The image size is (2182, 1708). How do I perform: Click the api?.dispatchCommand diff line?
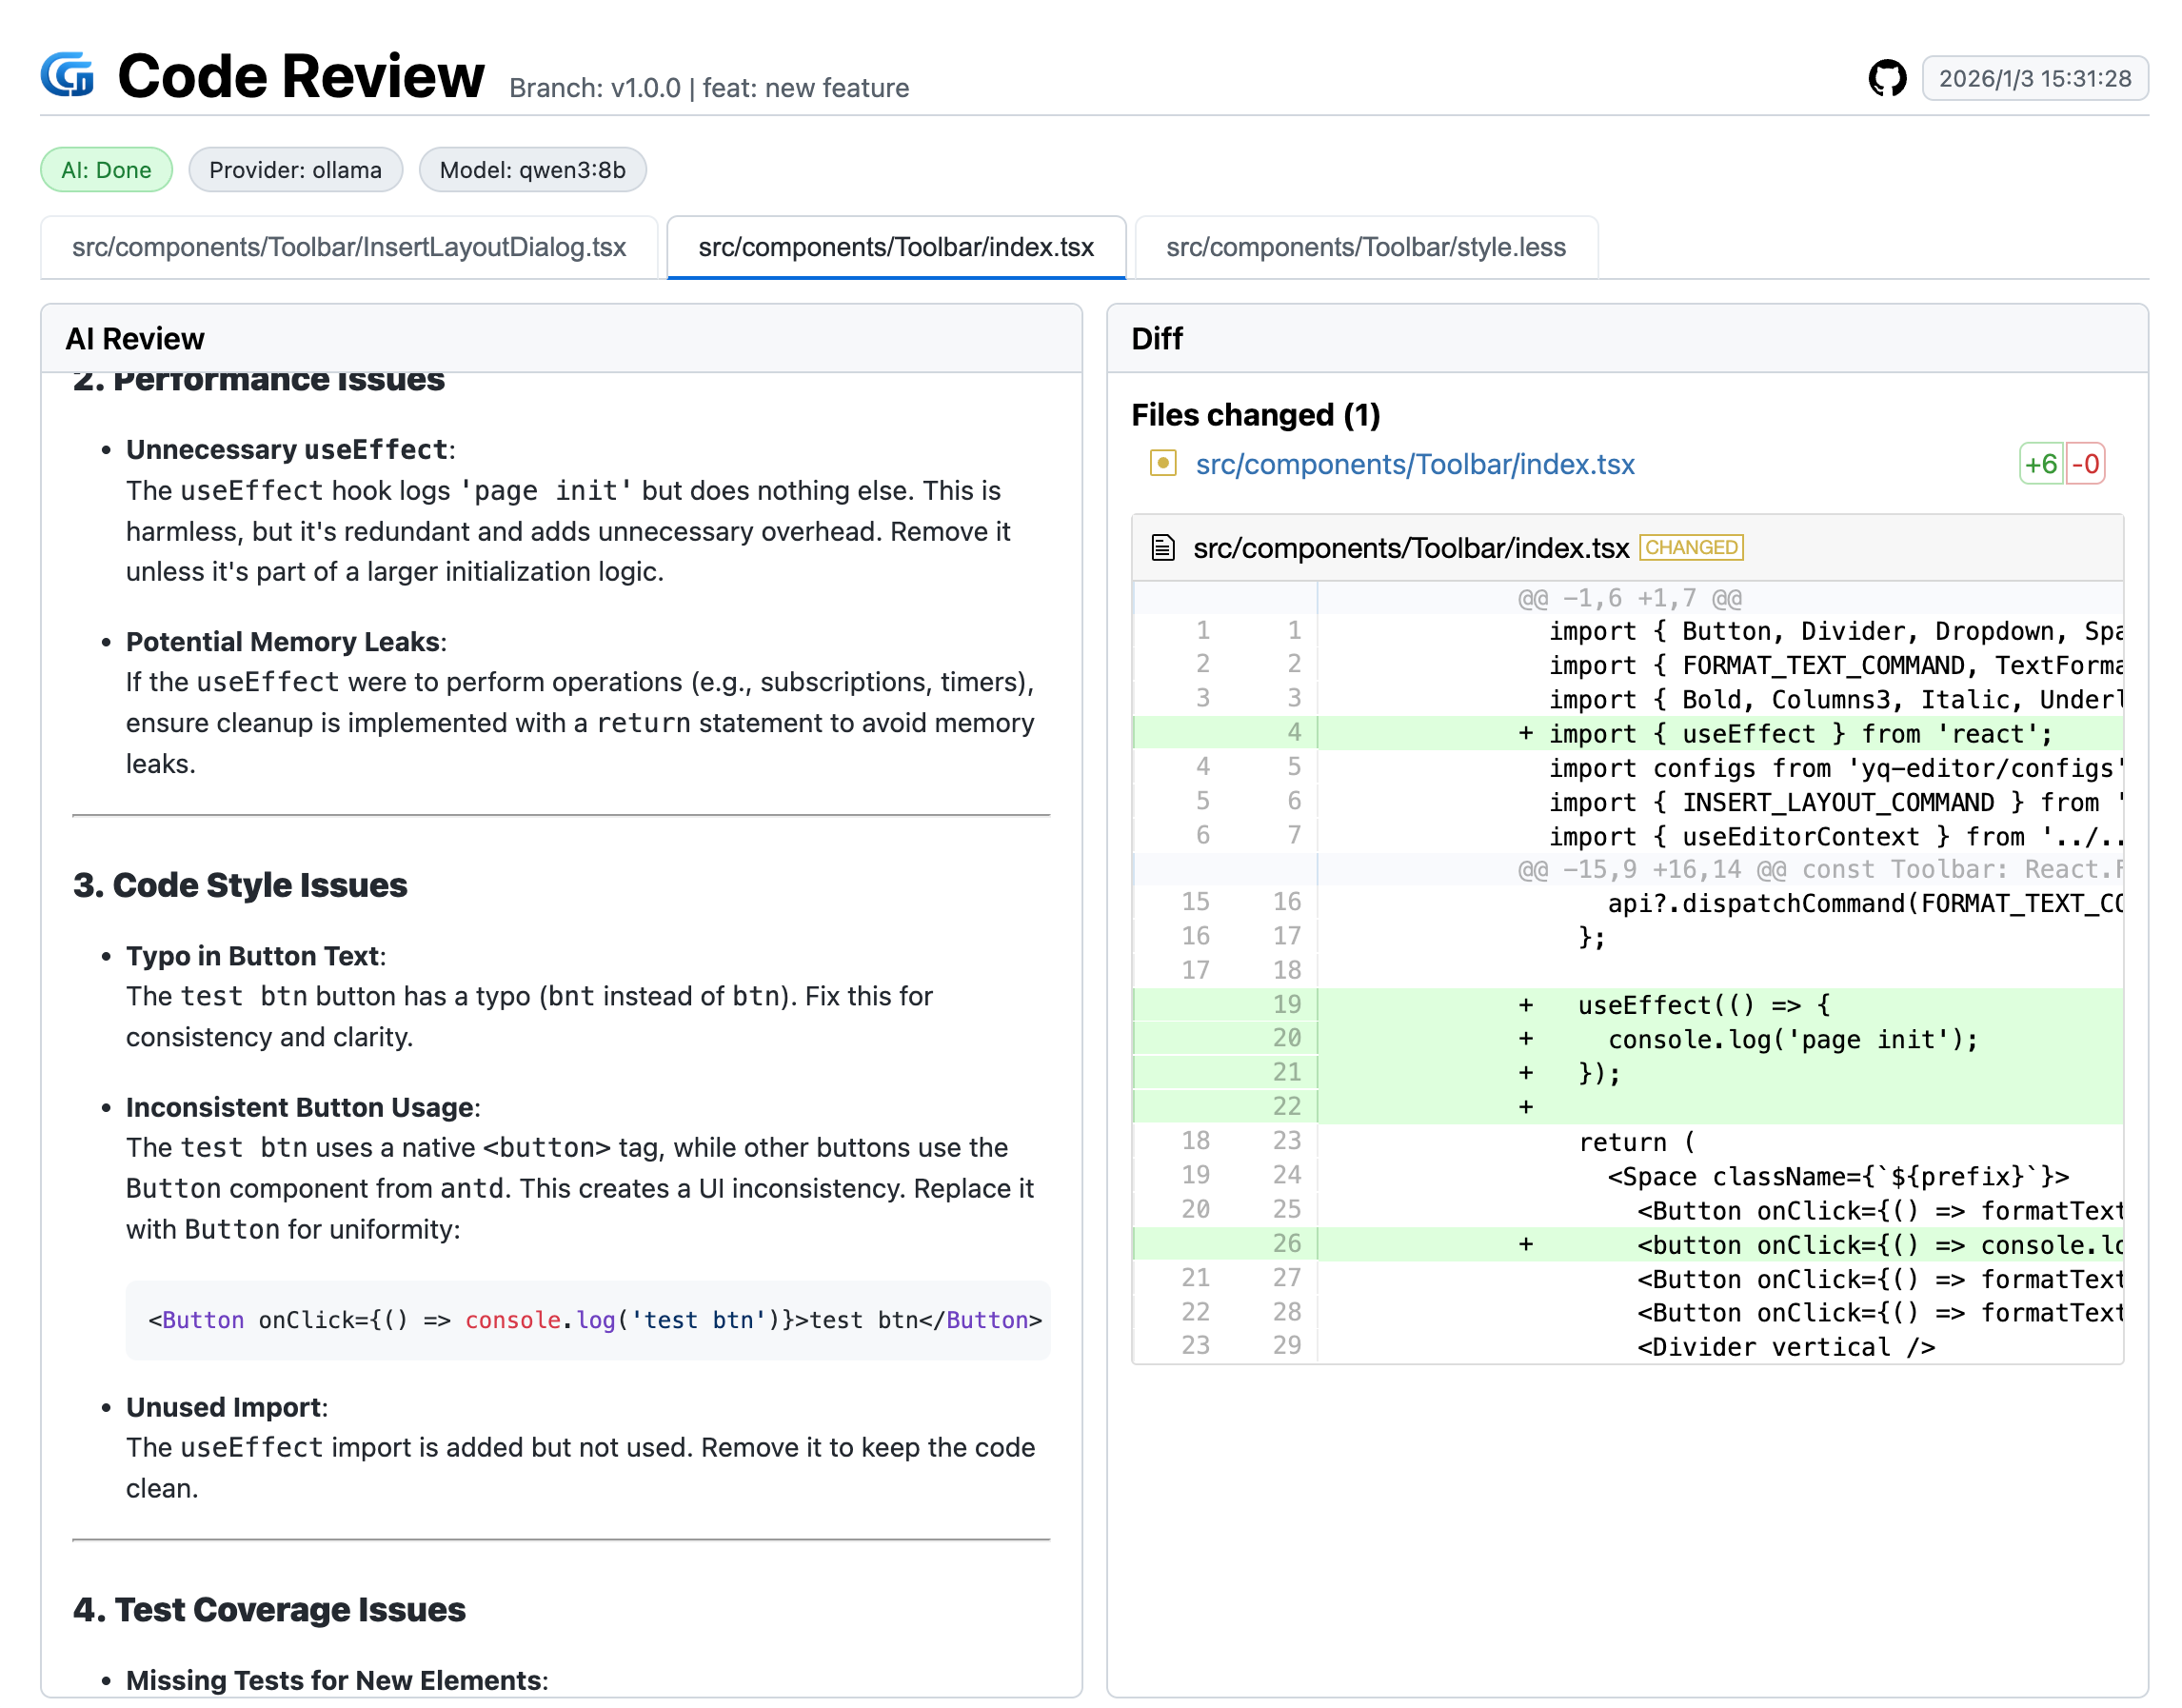coord(1627,902)
